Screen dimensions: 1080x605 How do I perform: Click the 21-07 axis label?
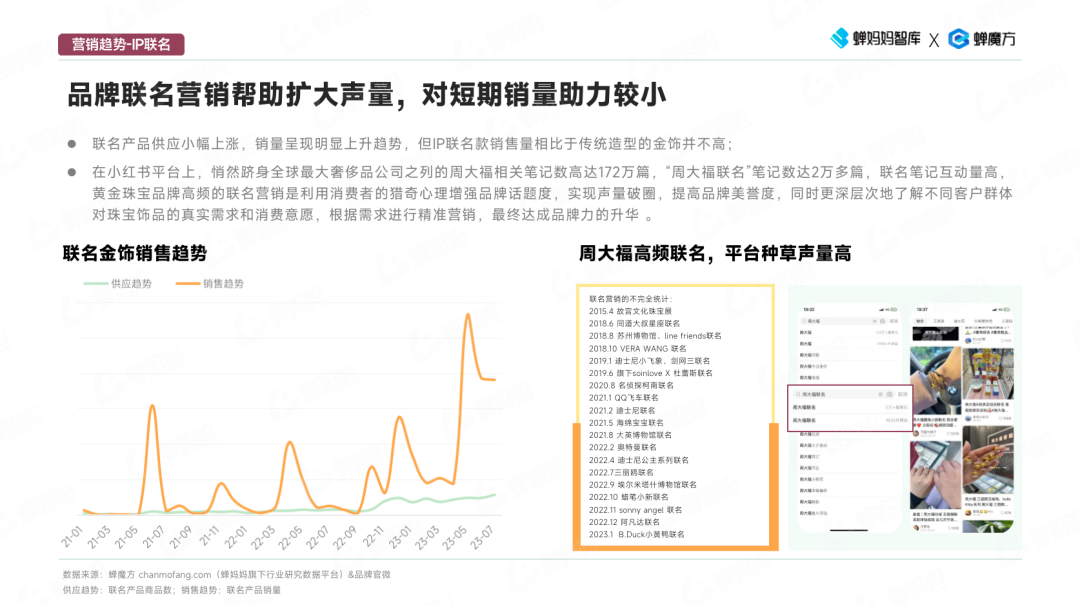tap(154, 536)
